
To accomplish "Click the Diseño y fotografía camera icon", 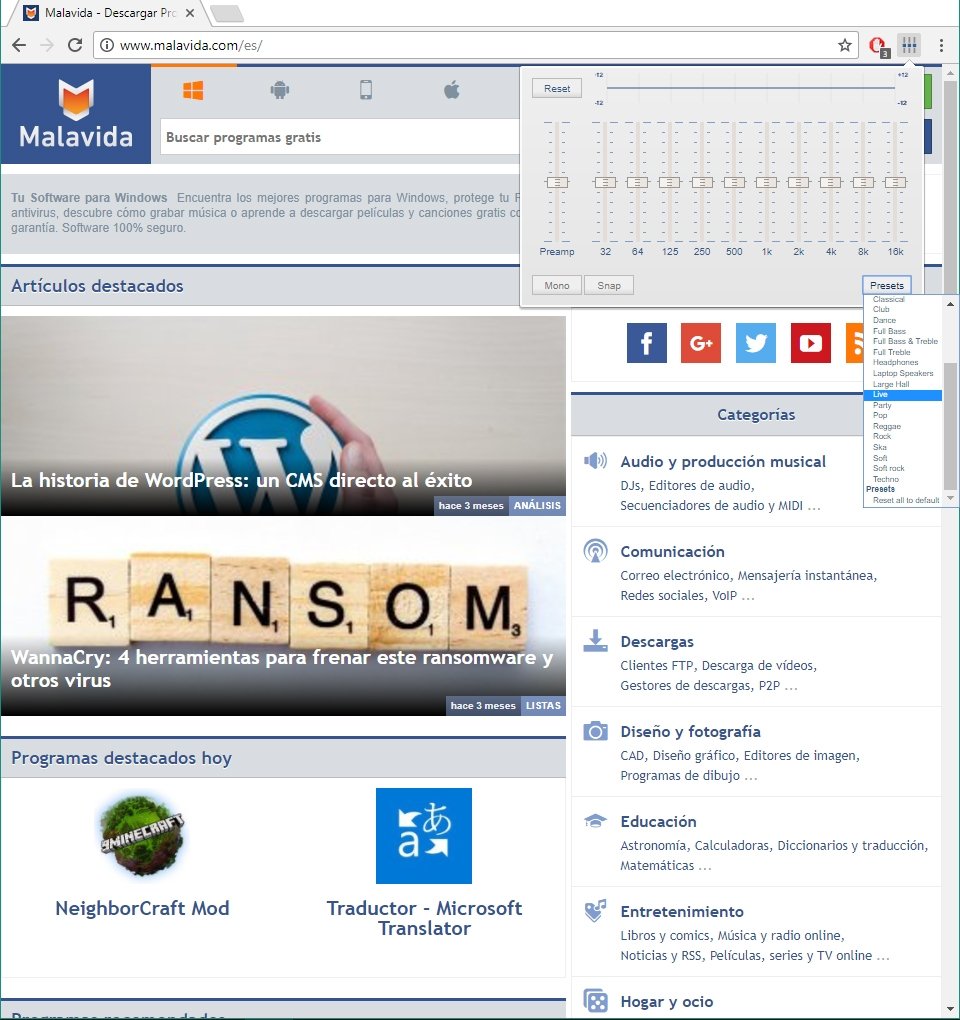I will pyautogui.click(x=595, y=731).
